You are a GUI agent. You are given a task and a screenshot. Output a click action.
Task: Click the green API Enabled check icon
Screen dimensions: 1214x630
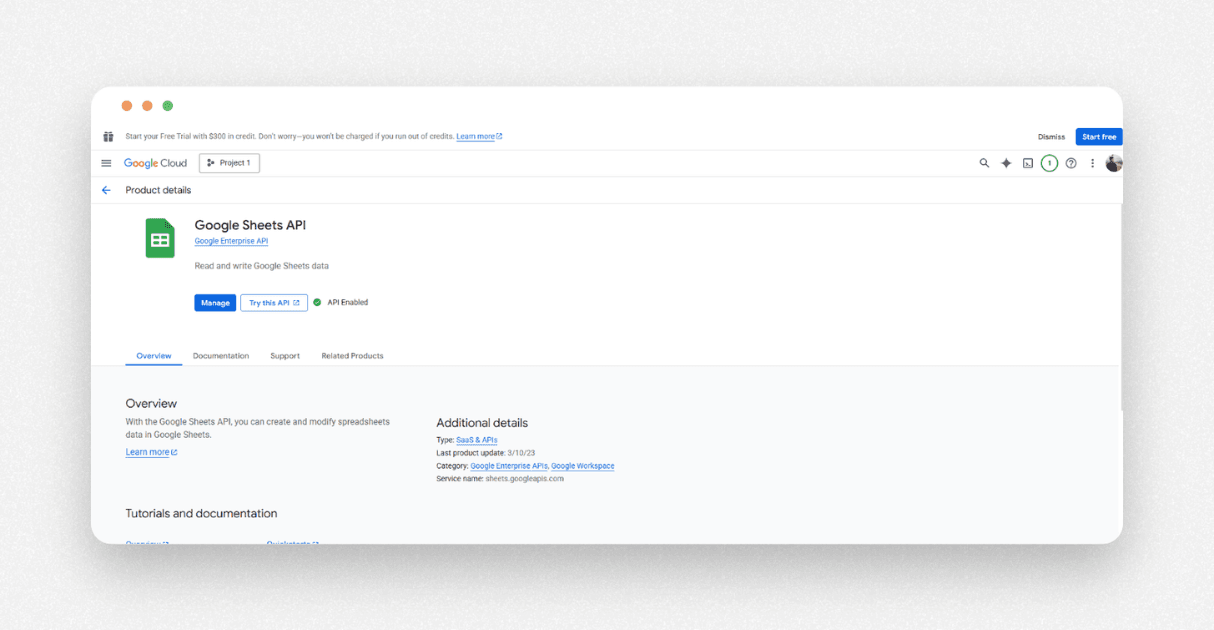[317, 302]
